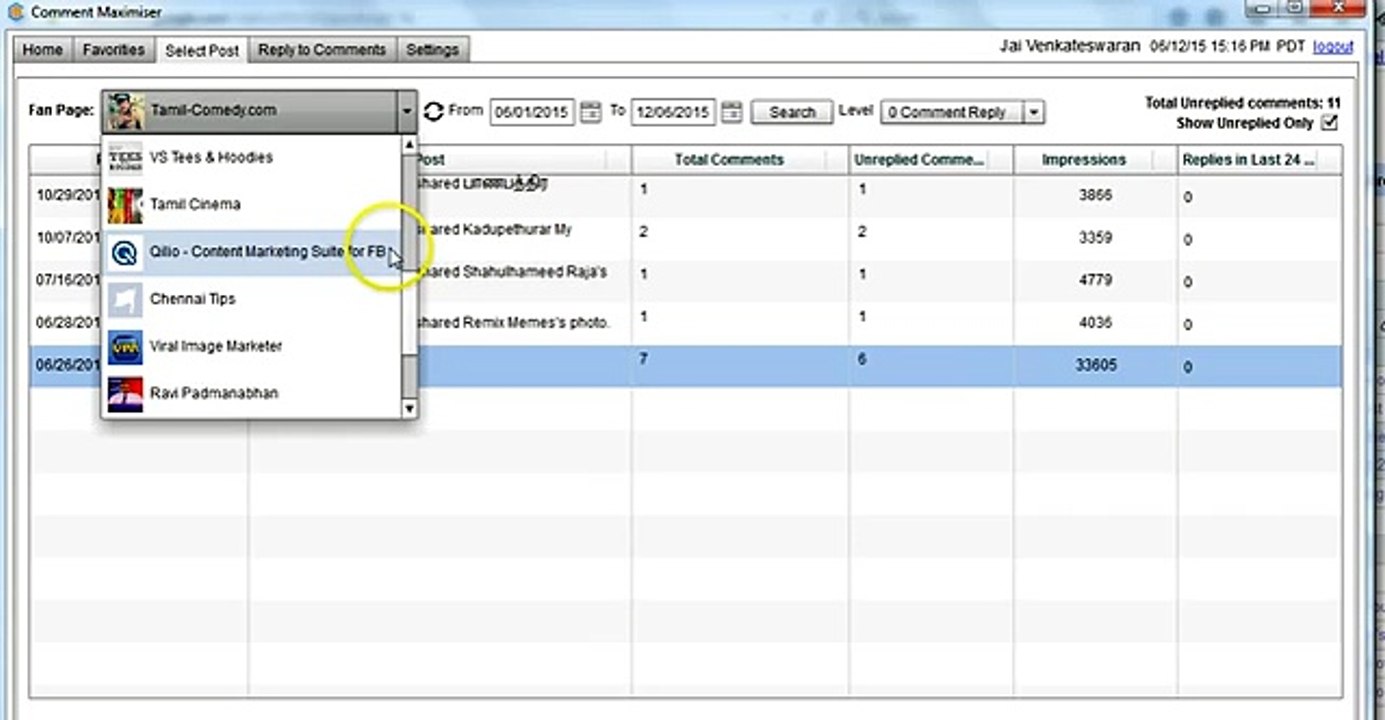Viewport: 1385px width, 720px height.
Task: Select Qilio - Content Marketing Suite for FB
Action: [x=251, y=252]
